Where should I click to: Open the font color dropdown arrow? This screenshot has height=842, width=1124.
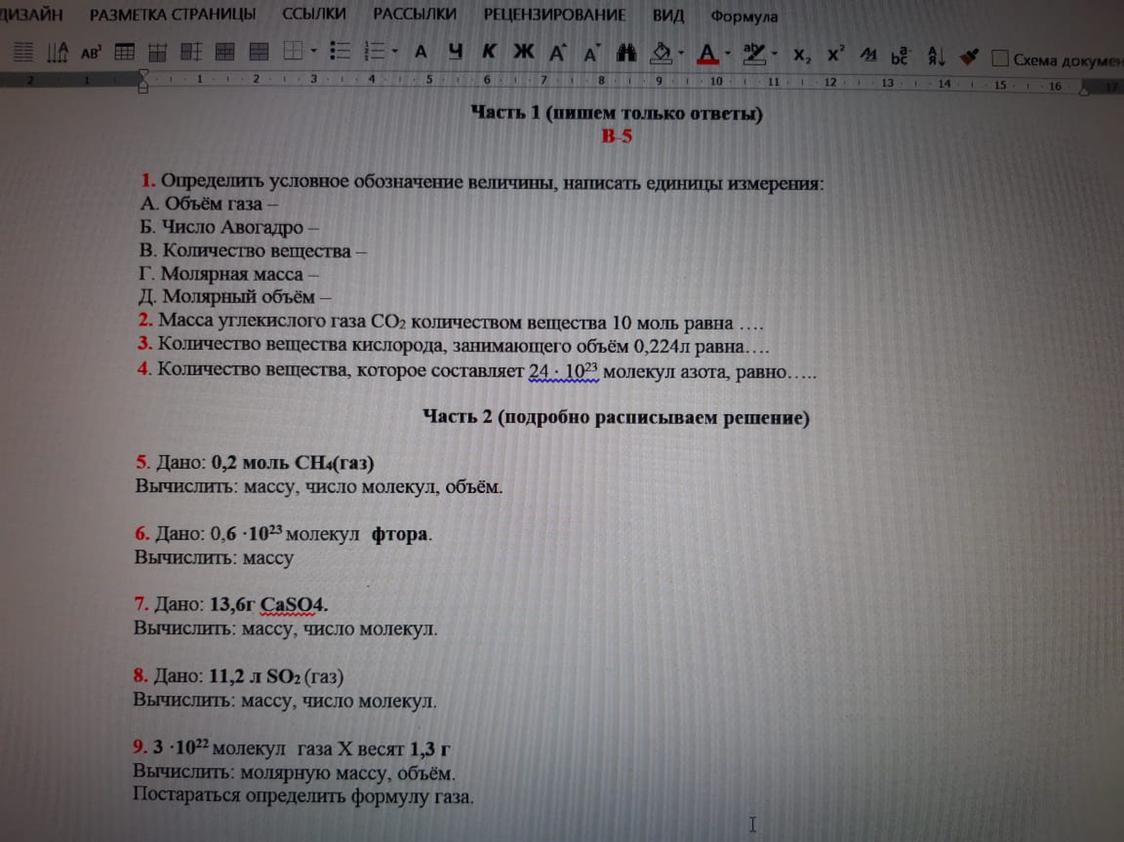pos(728,53)
